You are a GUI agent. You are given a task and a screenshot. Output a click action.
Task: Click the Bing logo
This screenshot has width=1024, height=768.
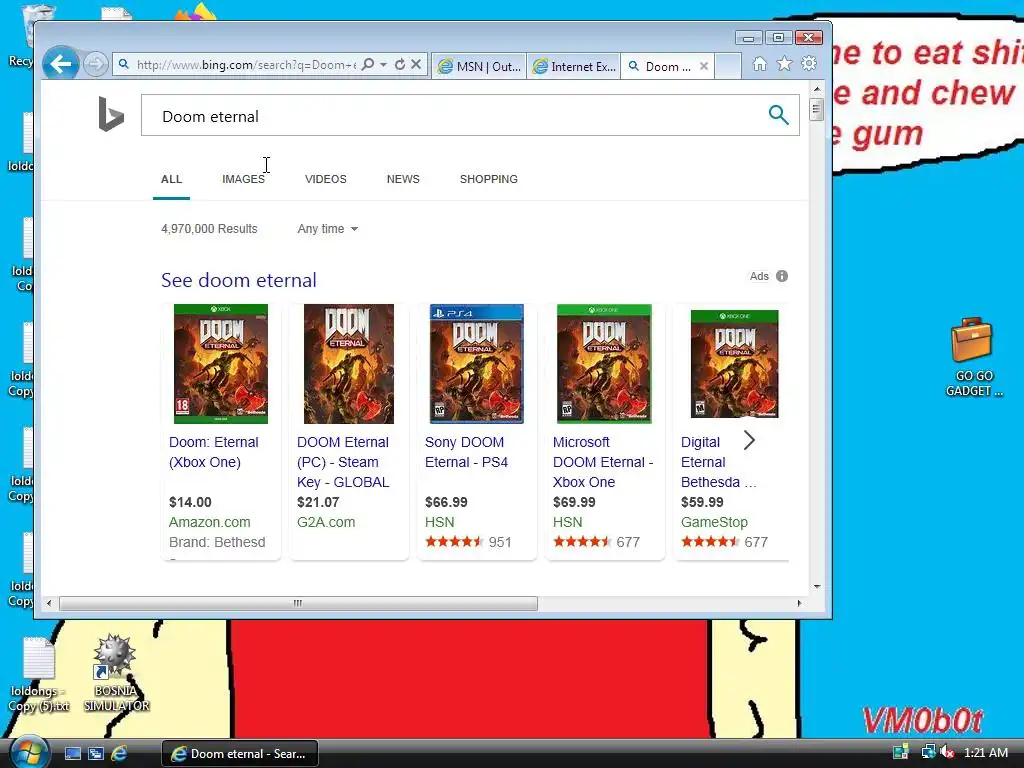[x=110, y=114]
